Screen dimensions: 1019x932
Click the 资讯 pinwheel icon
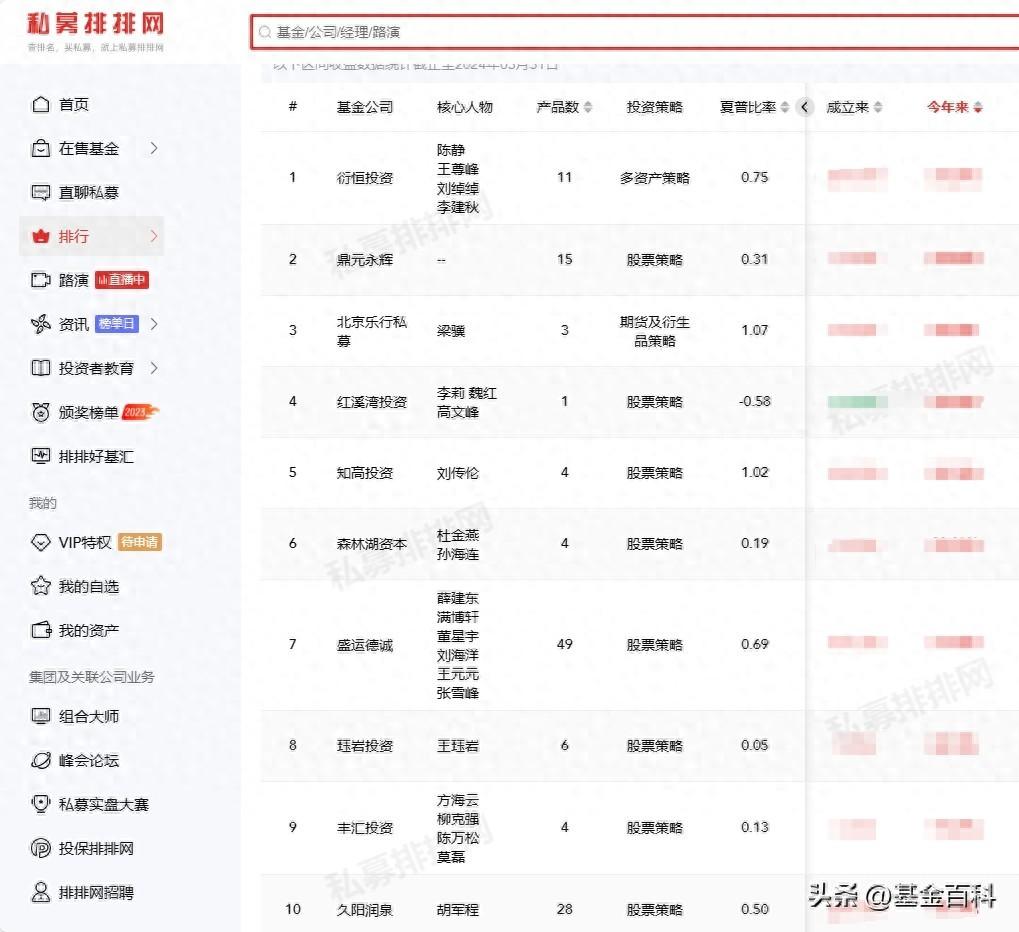(x=40, y=324)
